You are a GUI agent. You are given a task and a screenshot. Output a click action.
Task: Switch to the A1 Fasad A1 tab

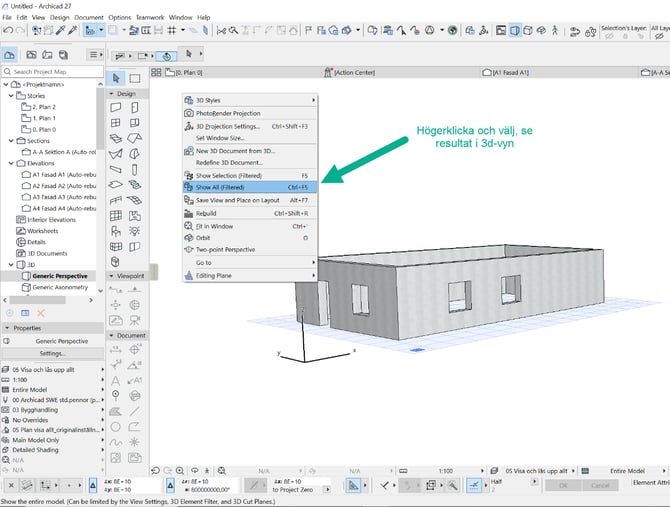[510, 72]
